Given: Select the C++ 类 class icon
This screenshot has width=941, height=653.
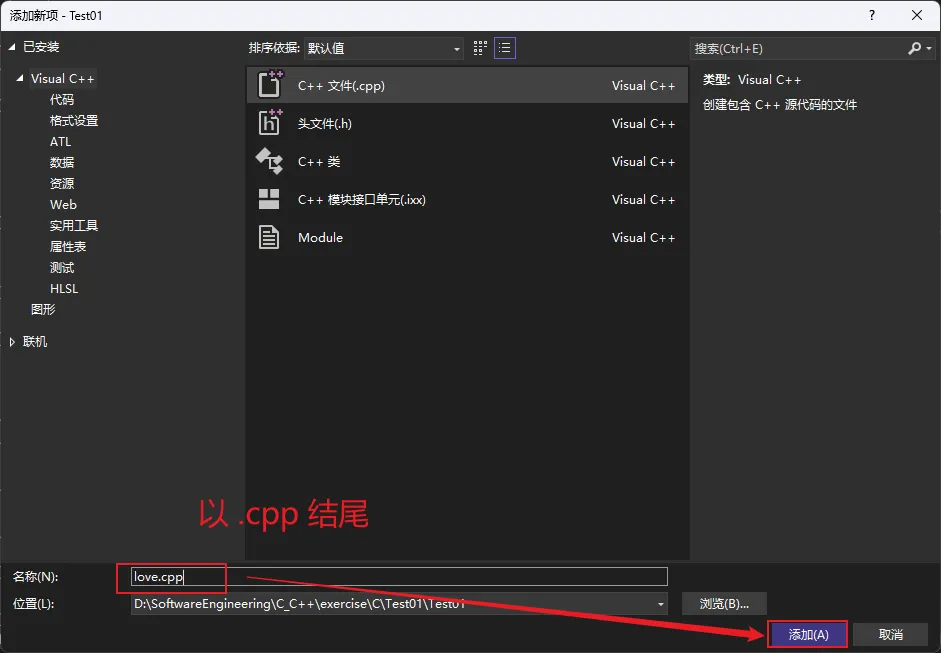Looking at the screenshot, I should (269, 161).
